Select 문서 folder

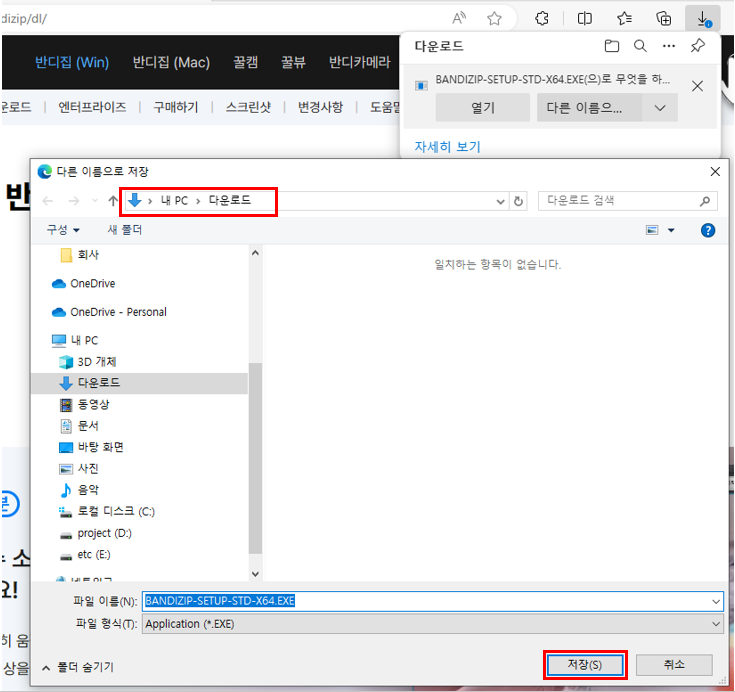point(88,426)
